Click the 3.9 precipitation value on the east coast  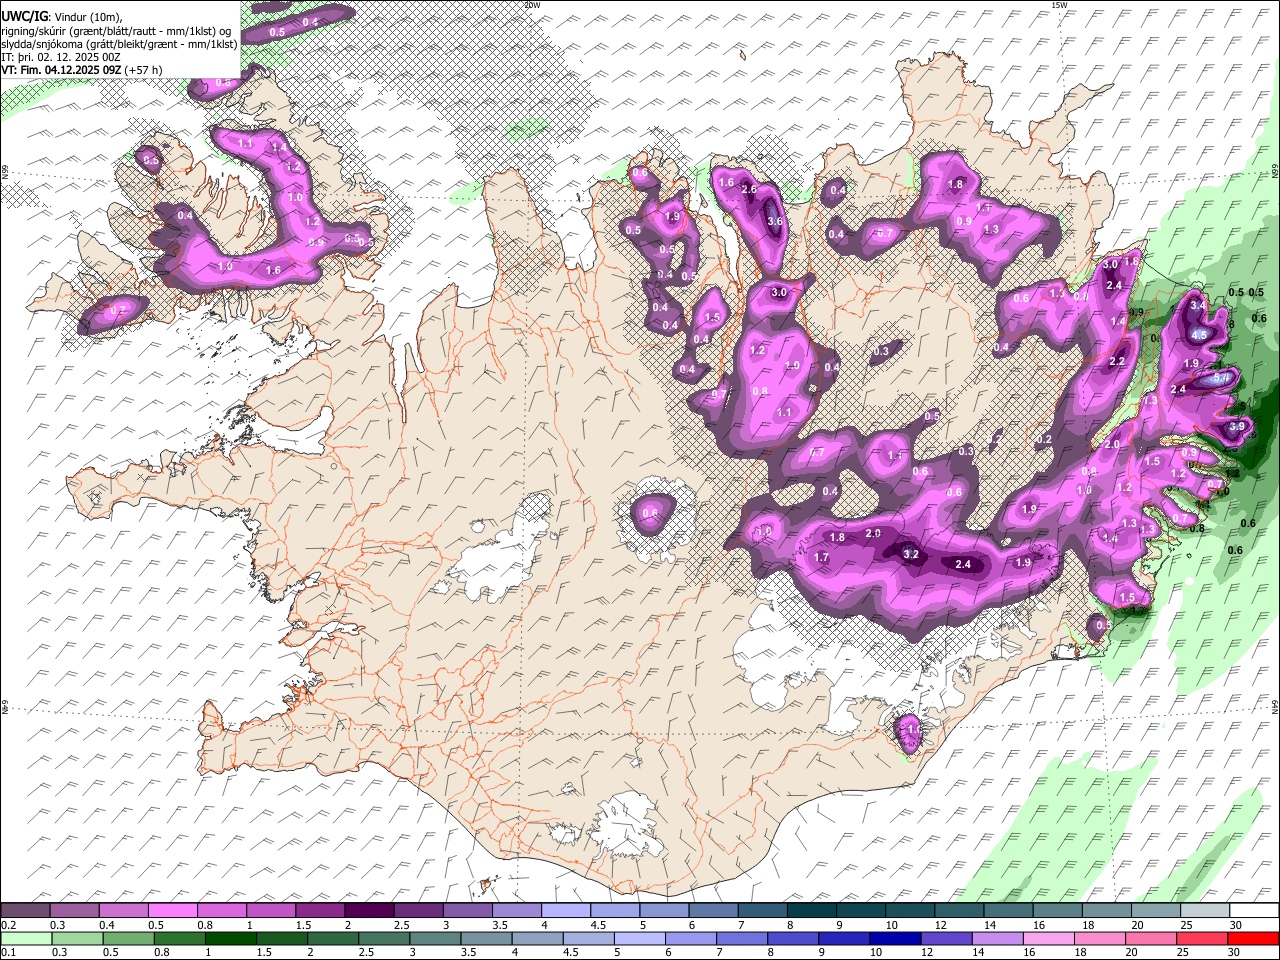pyautogui.click(x=1236, y=427)
